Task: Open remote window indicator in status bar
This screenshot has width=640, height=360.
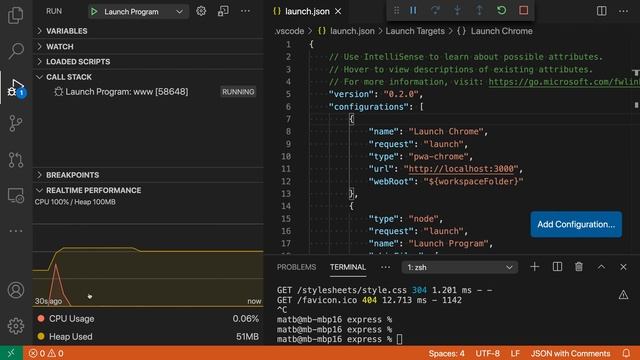Action: [x=11, y=353]
